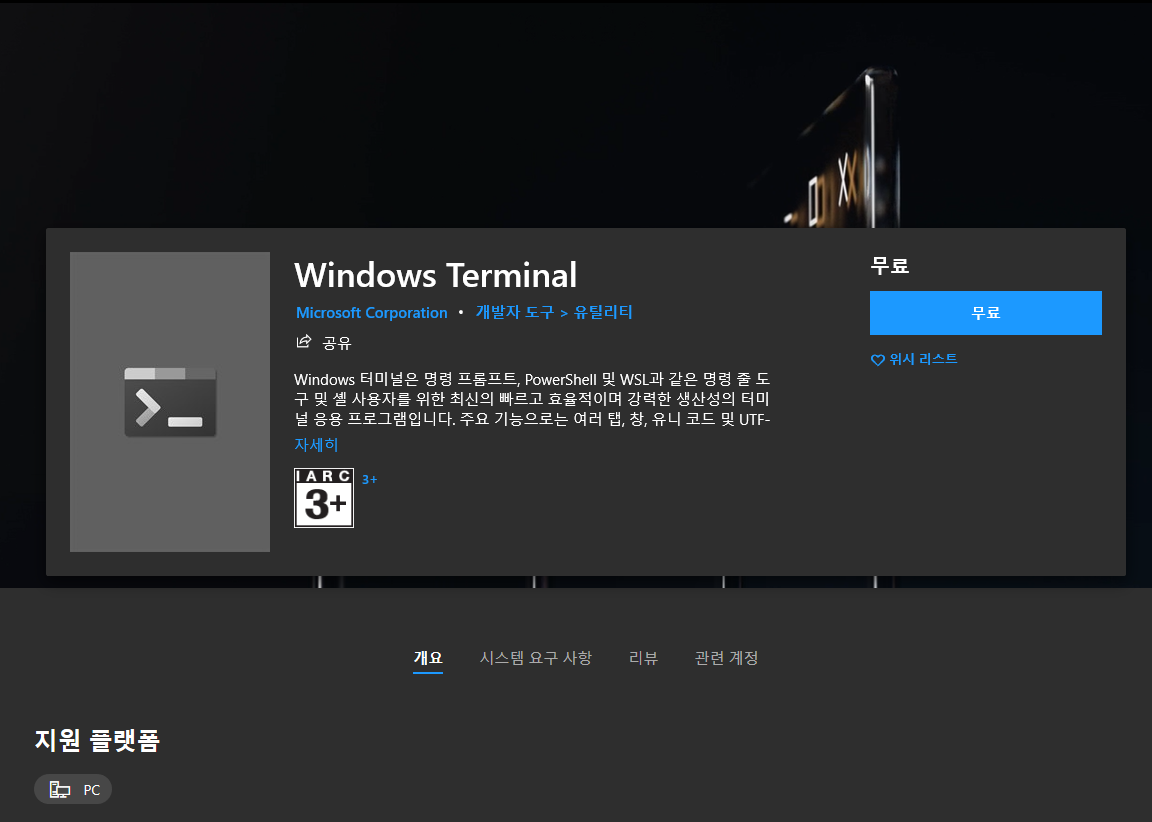Click the 지원 플랫폼 heading
This screenshot has height=822, width=1152.
coord(97,740)
